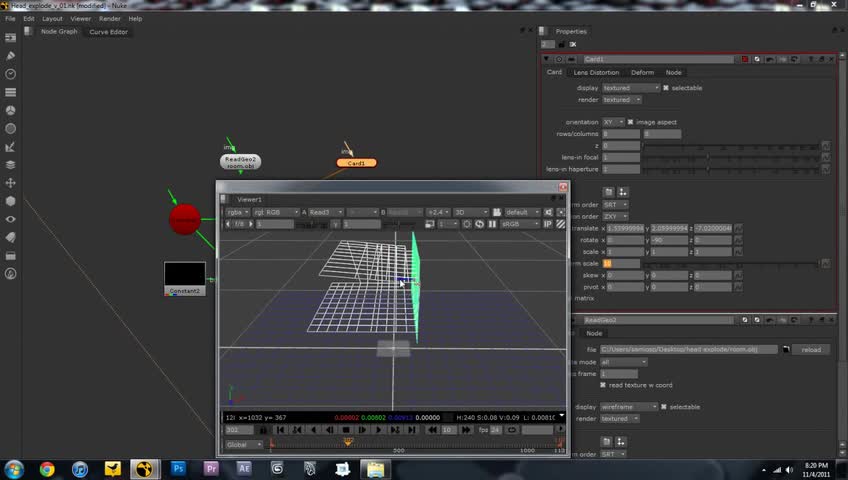The height and width of the screenshot is (480, 848).
Task: Open the ReadGeo2 display wireframe dropdown
Action: click(628, 406)
